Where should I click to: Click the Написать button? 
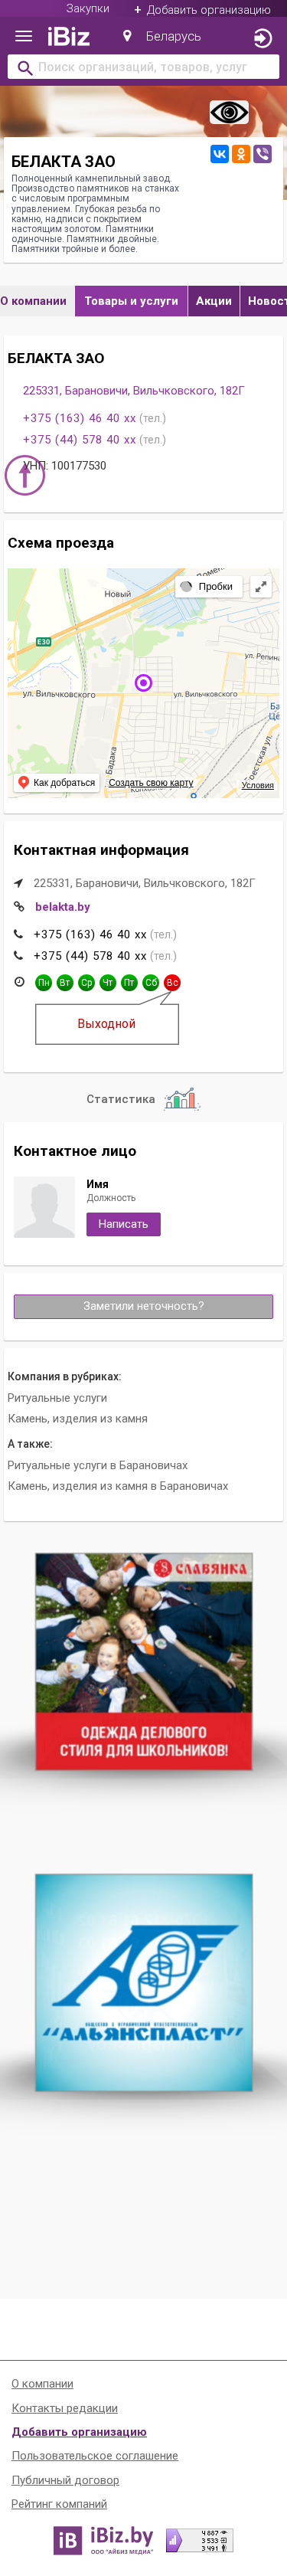pos(123,1224)
